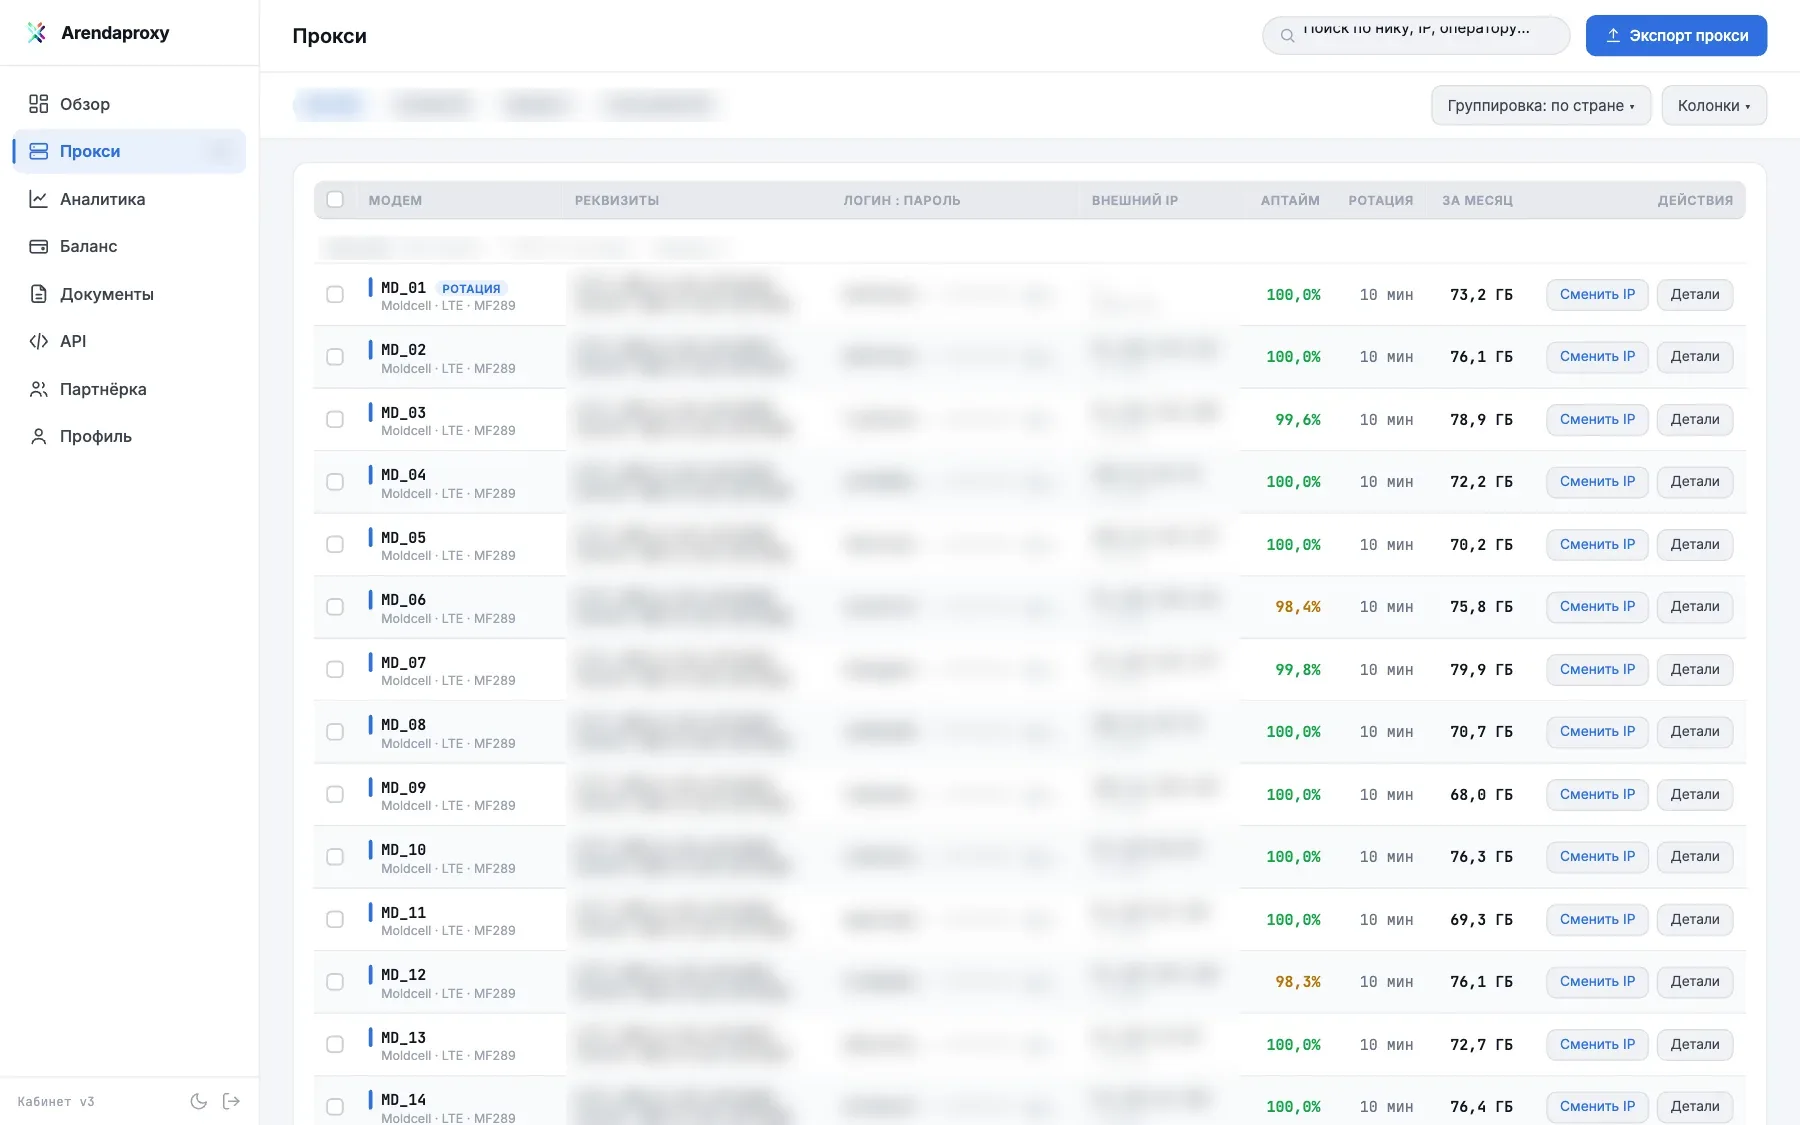This screenshot has height=1125, width=1800.
Task: Click the search magnifier icon
Action: (x=1288, y=36)
